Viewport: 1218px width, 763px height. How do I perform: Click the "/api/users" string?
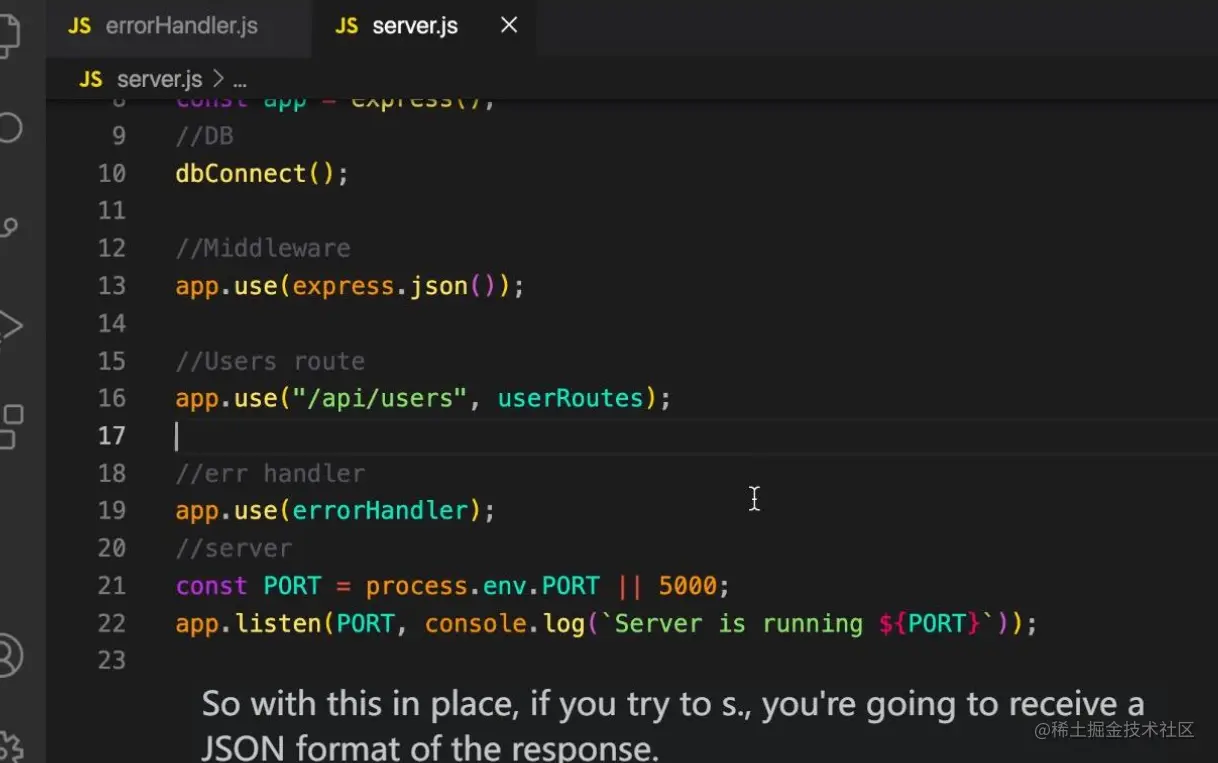[380, 398]
